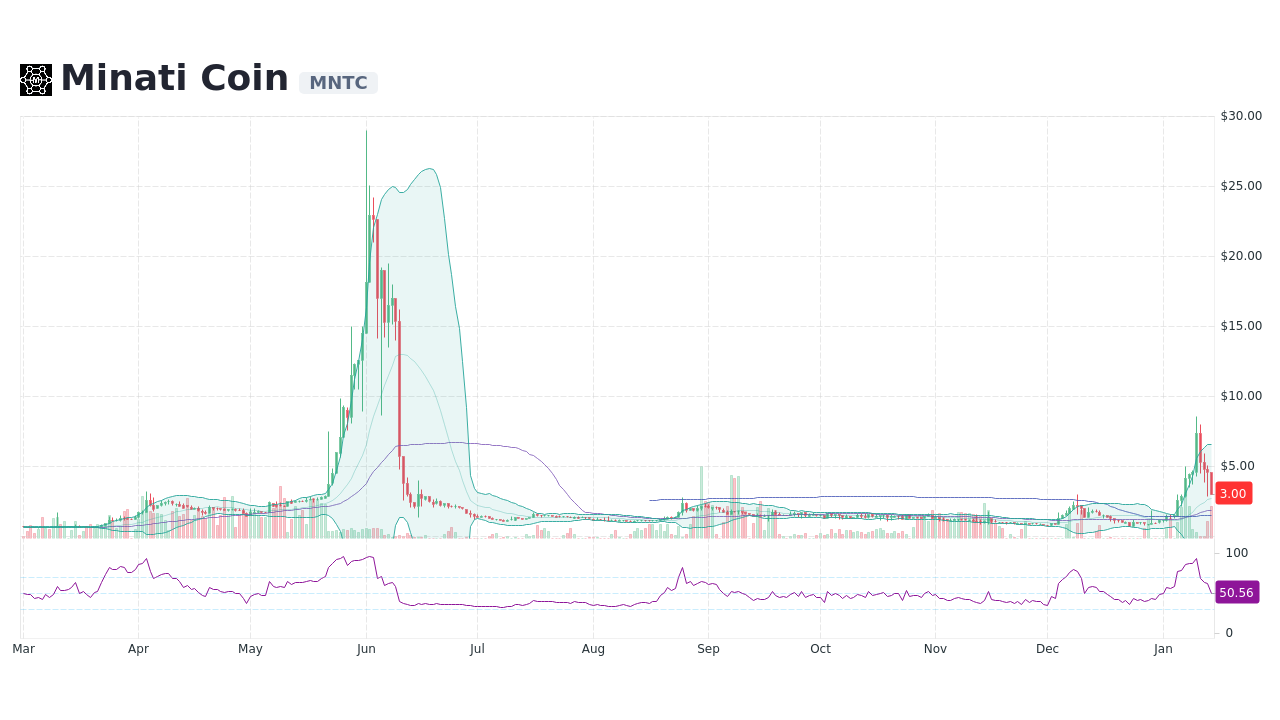Click the June price spike peak
1280x720 pixels.
pyautogui.click(x=366, y=132)
